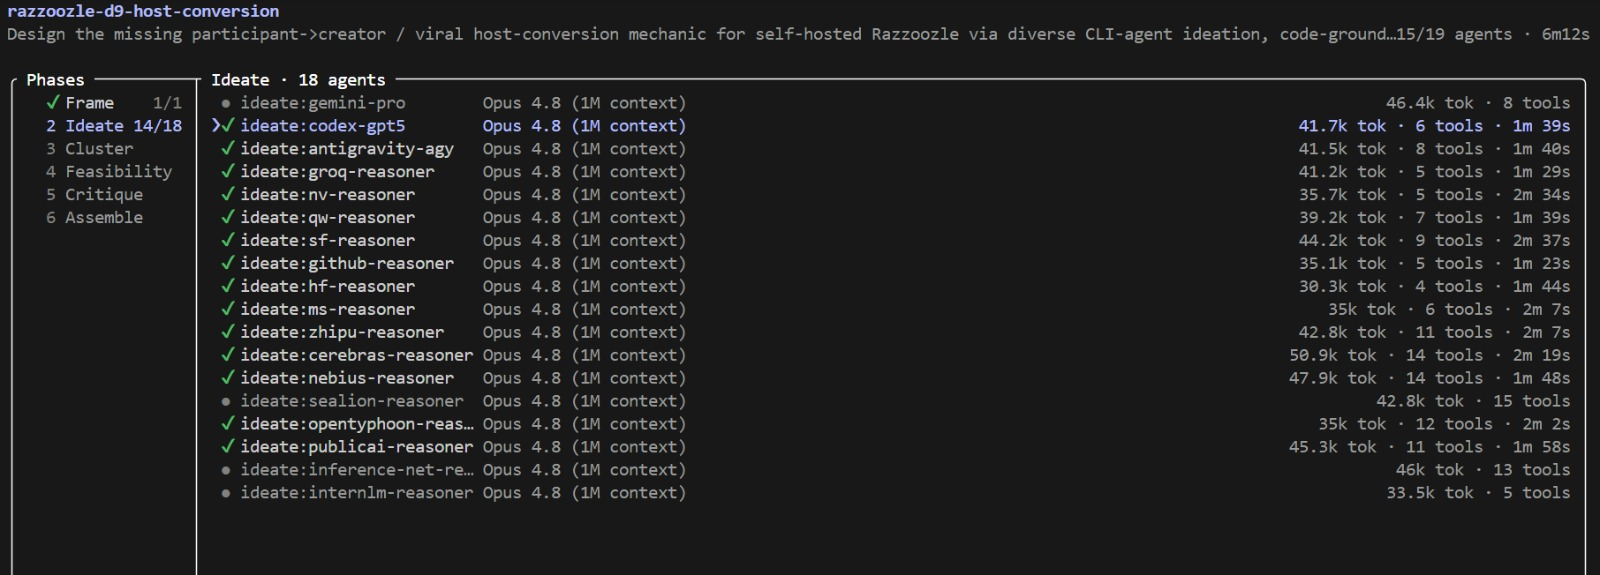
Task: Open the Critique phase
Action: [x=94, y=195]
